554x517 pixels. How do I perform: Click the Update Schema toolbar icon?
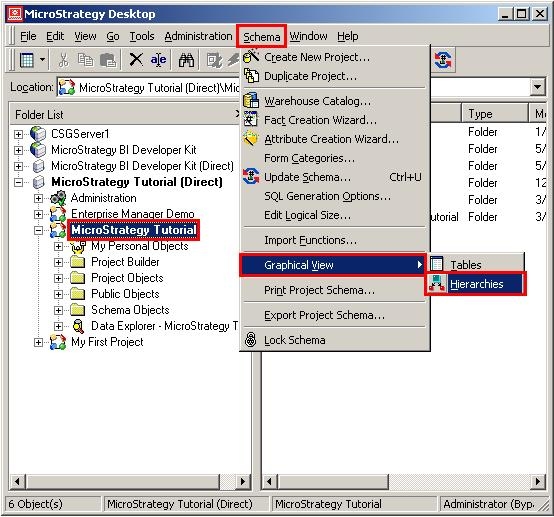pos(443,60)
